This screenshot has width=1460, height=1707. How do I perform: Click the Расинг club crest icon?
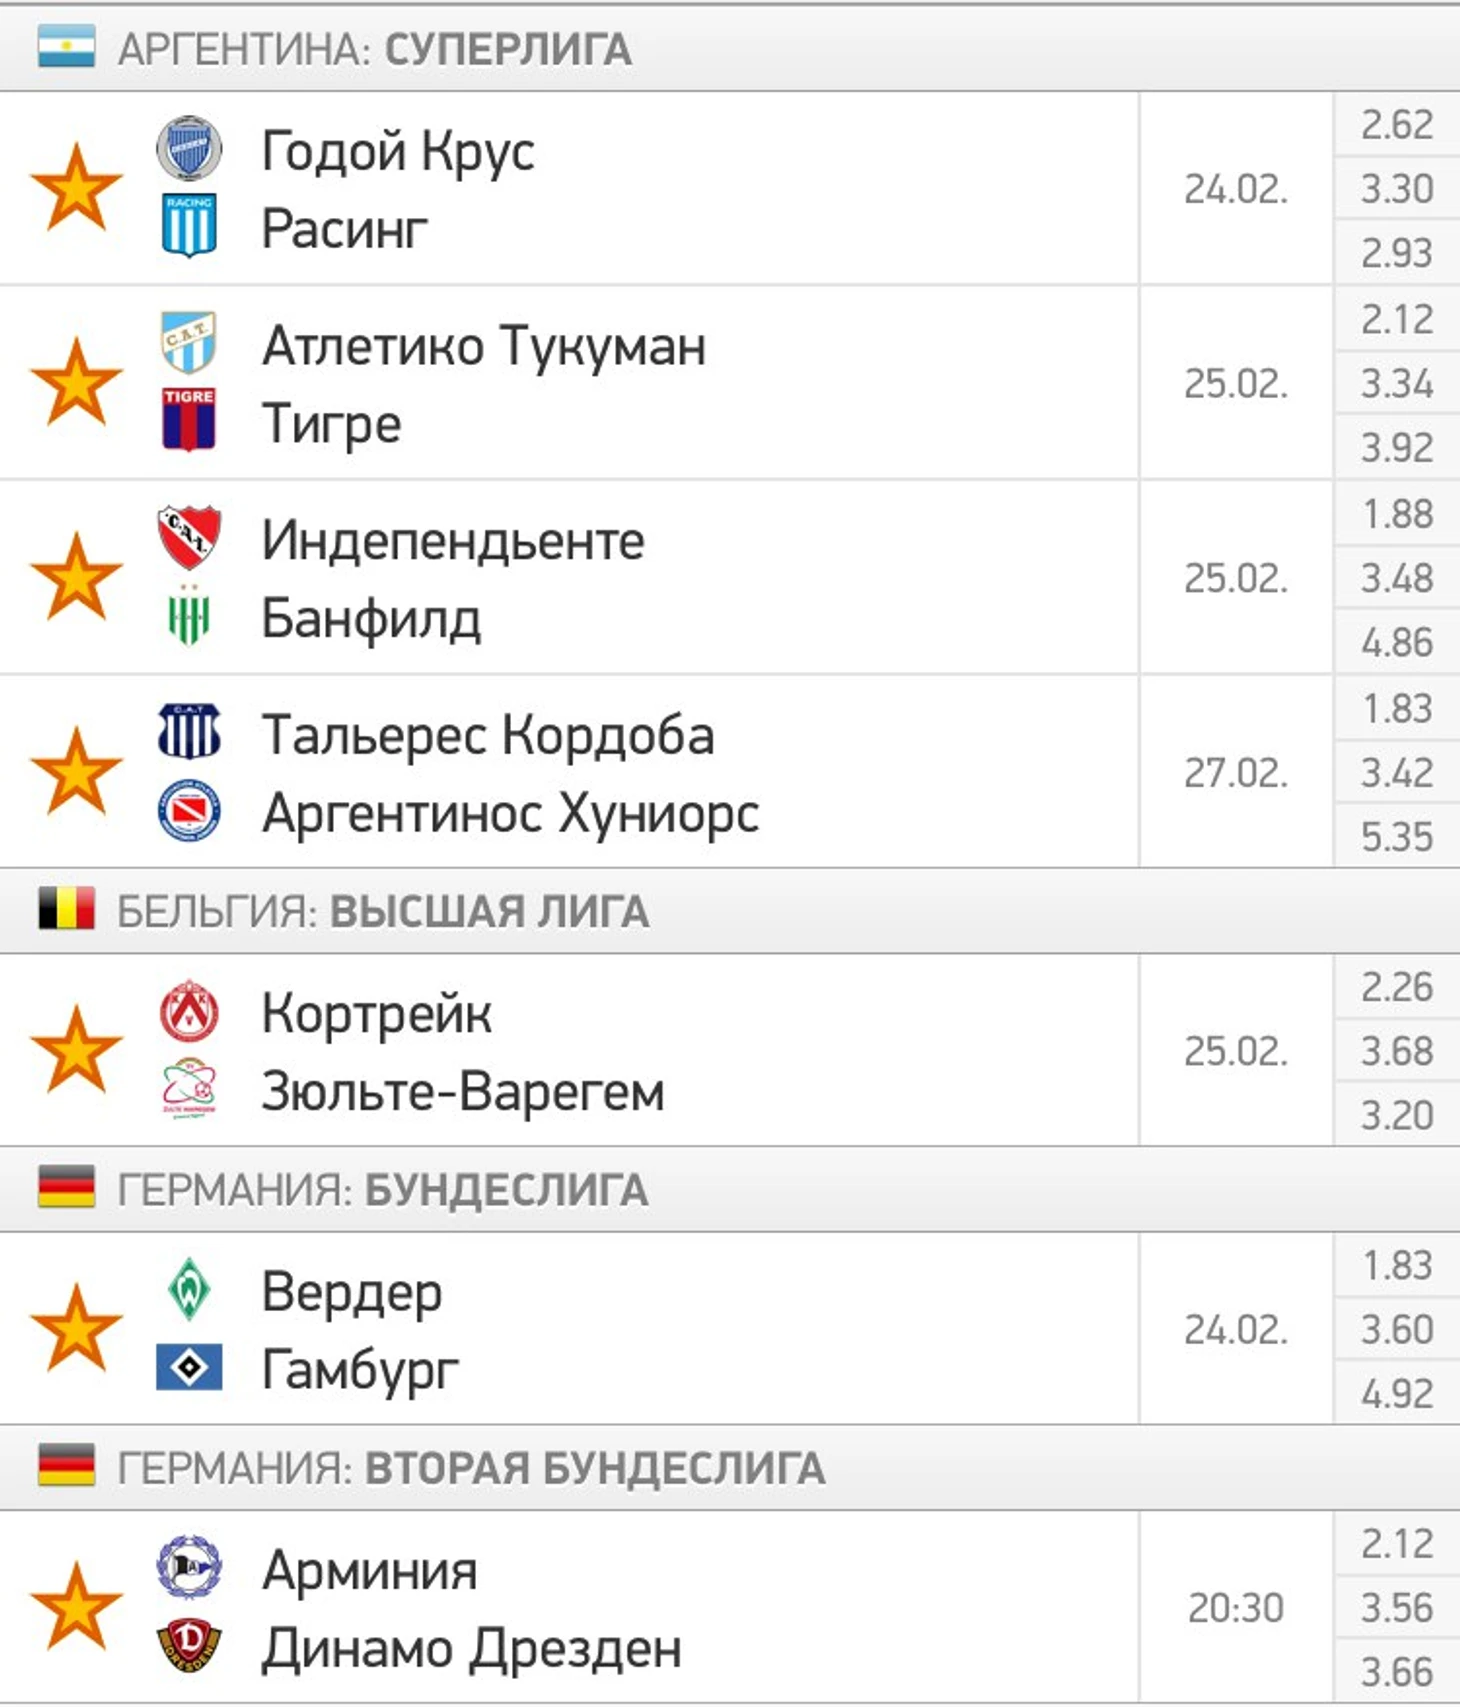(189, 226)
